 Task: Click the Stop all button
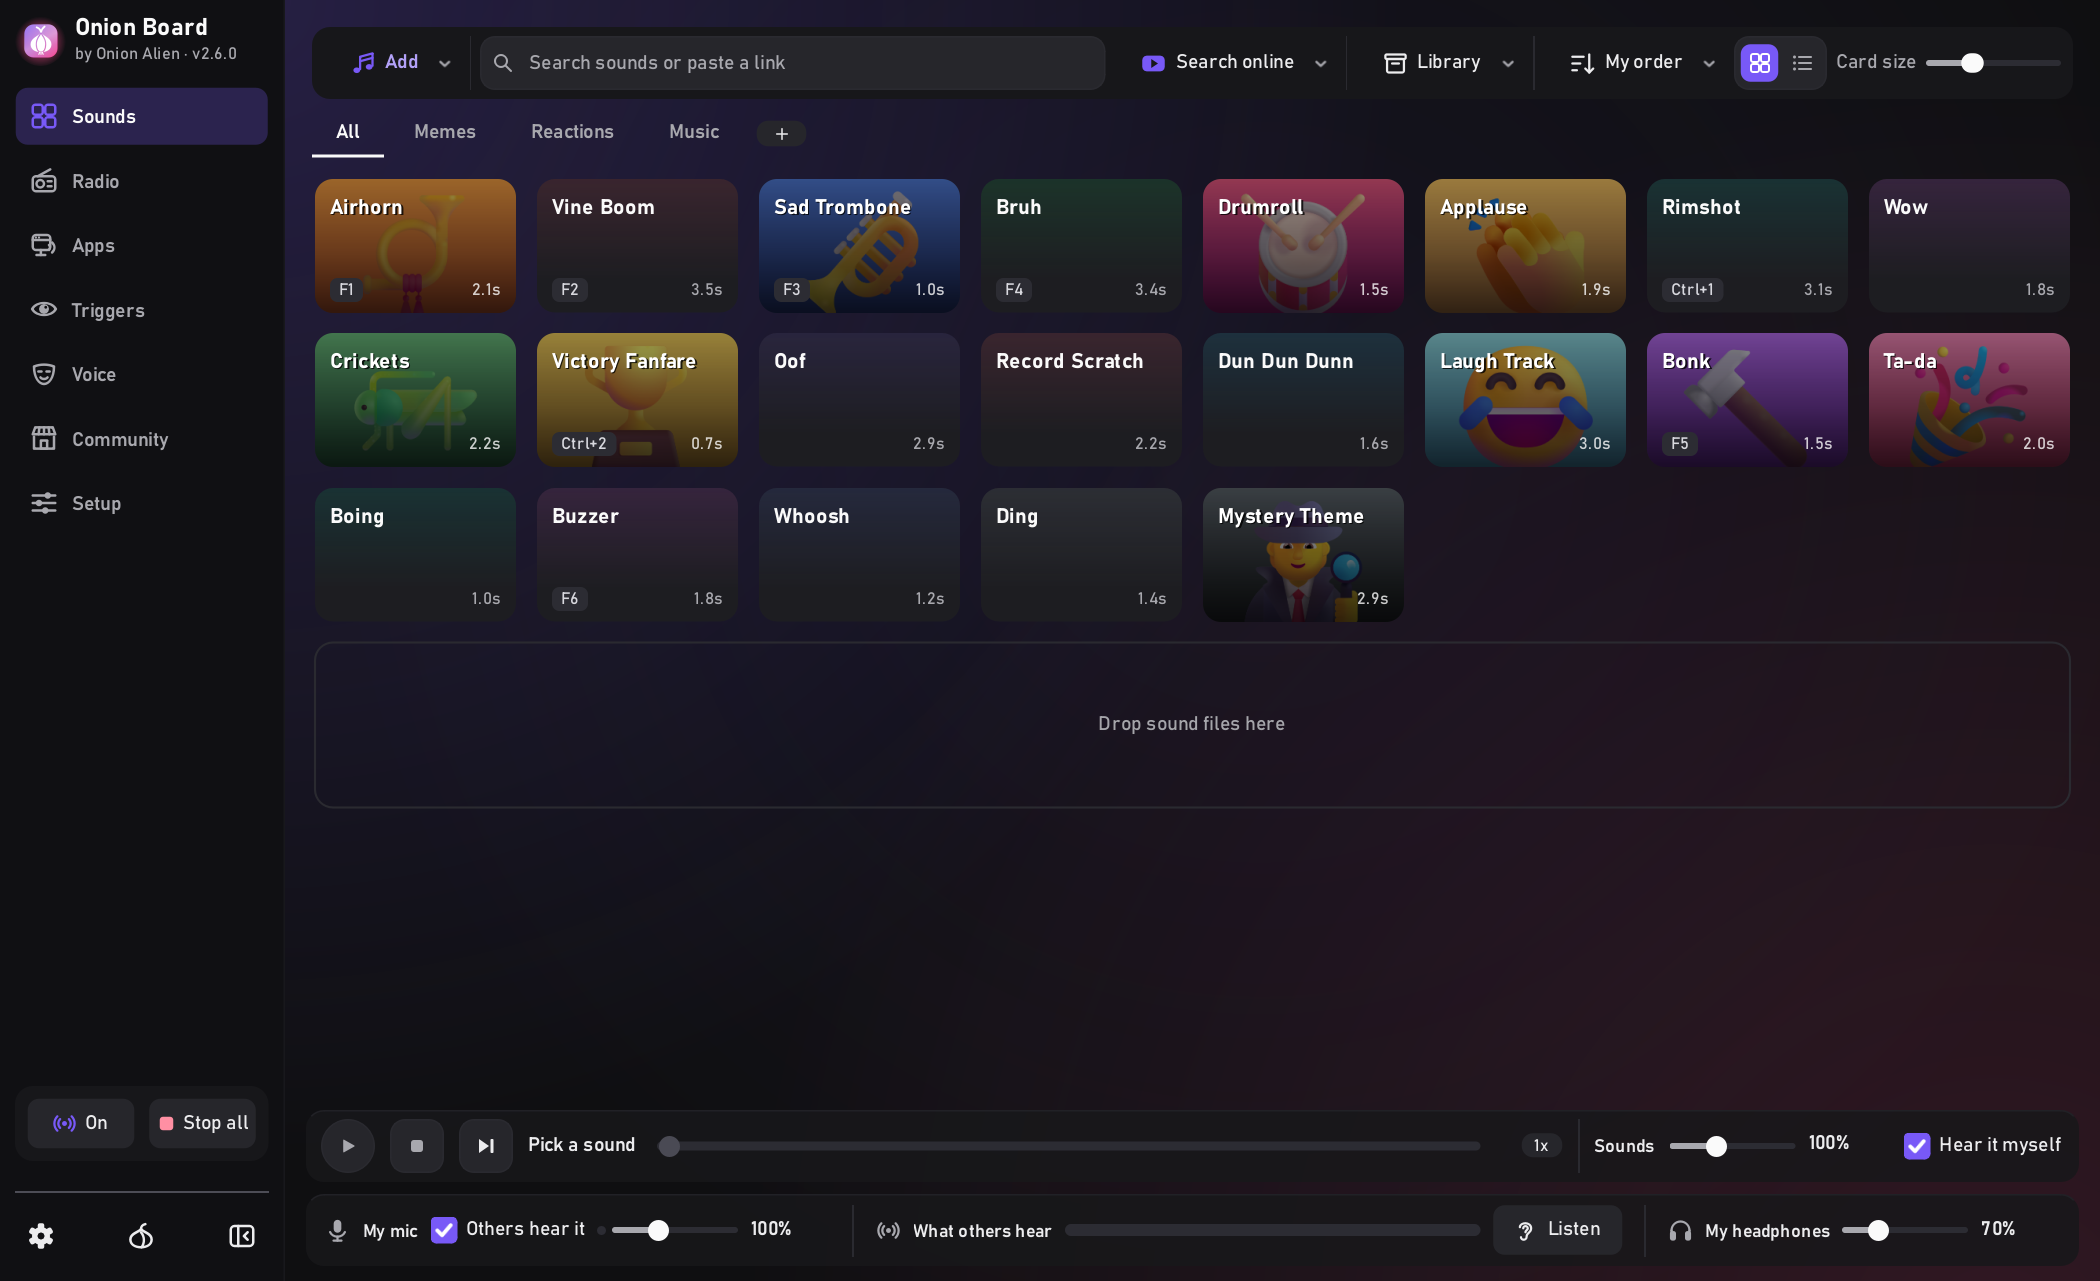[x=203, y=1123]
